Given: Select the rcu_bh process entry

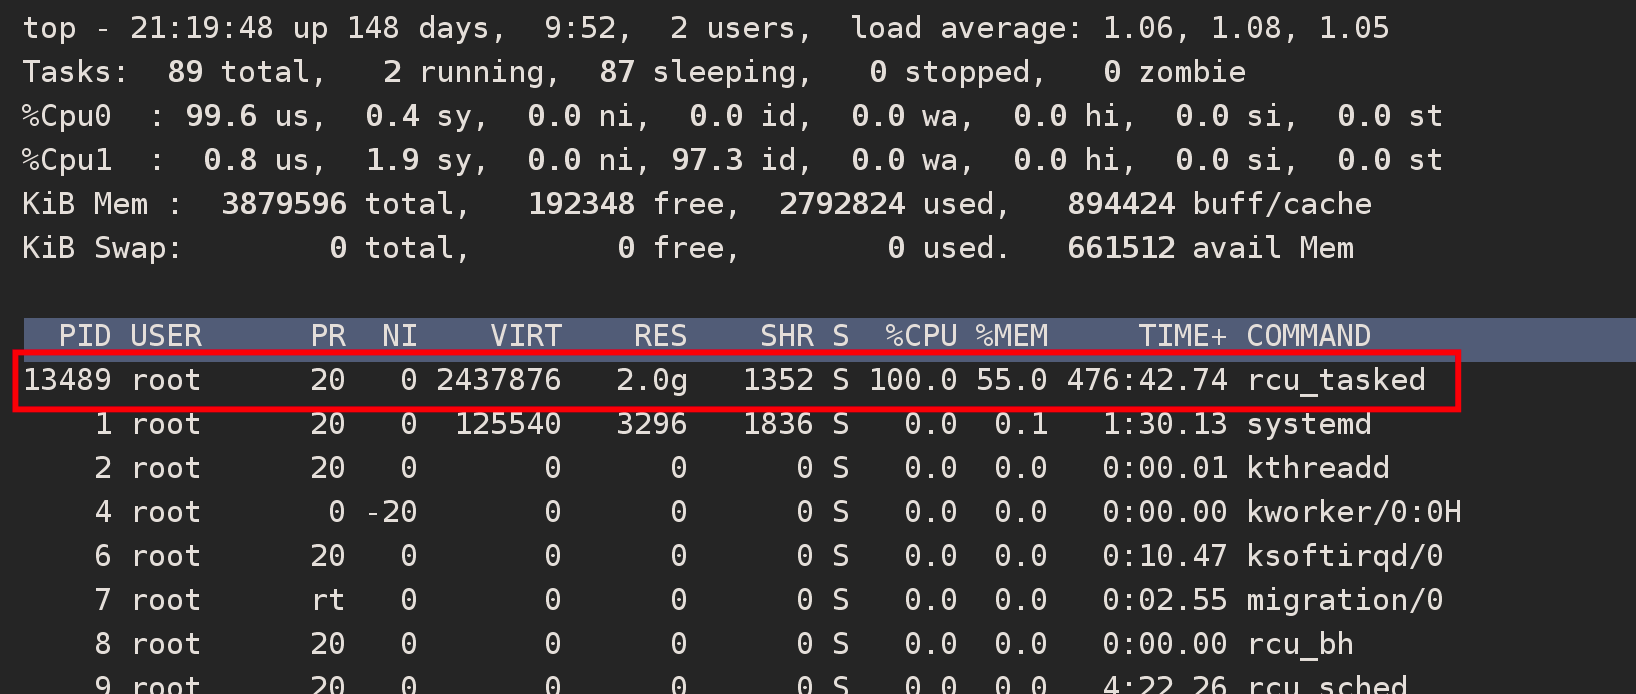Looking at the screenshot, I should point(1300,644).
